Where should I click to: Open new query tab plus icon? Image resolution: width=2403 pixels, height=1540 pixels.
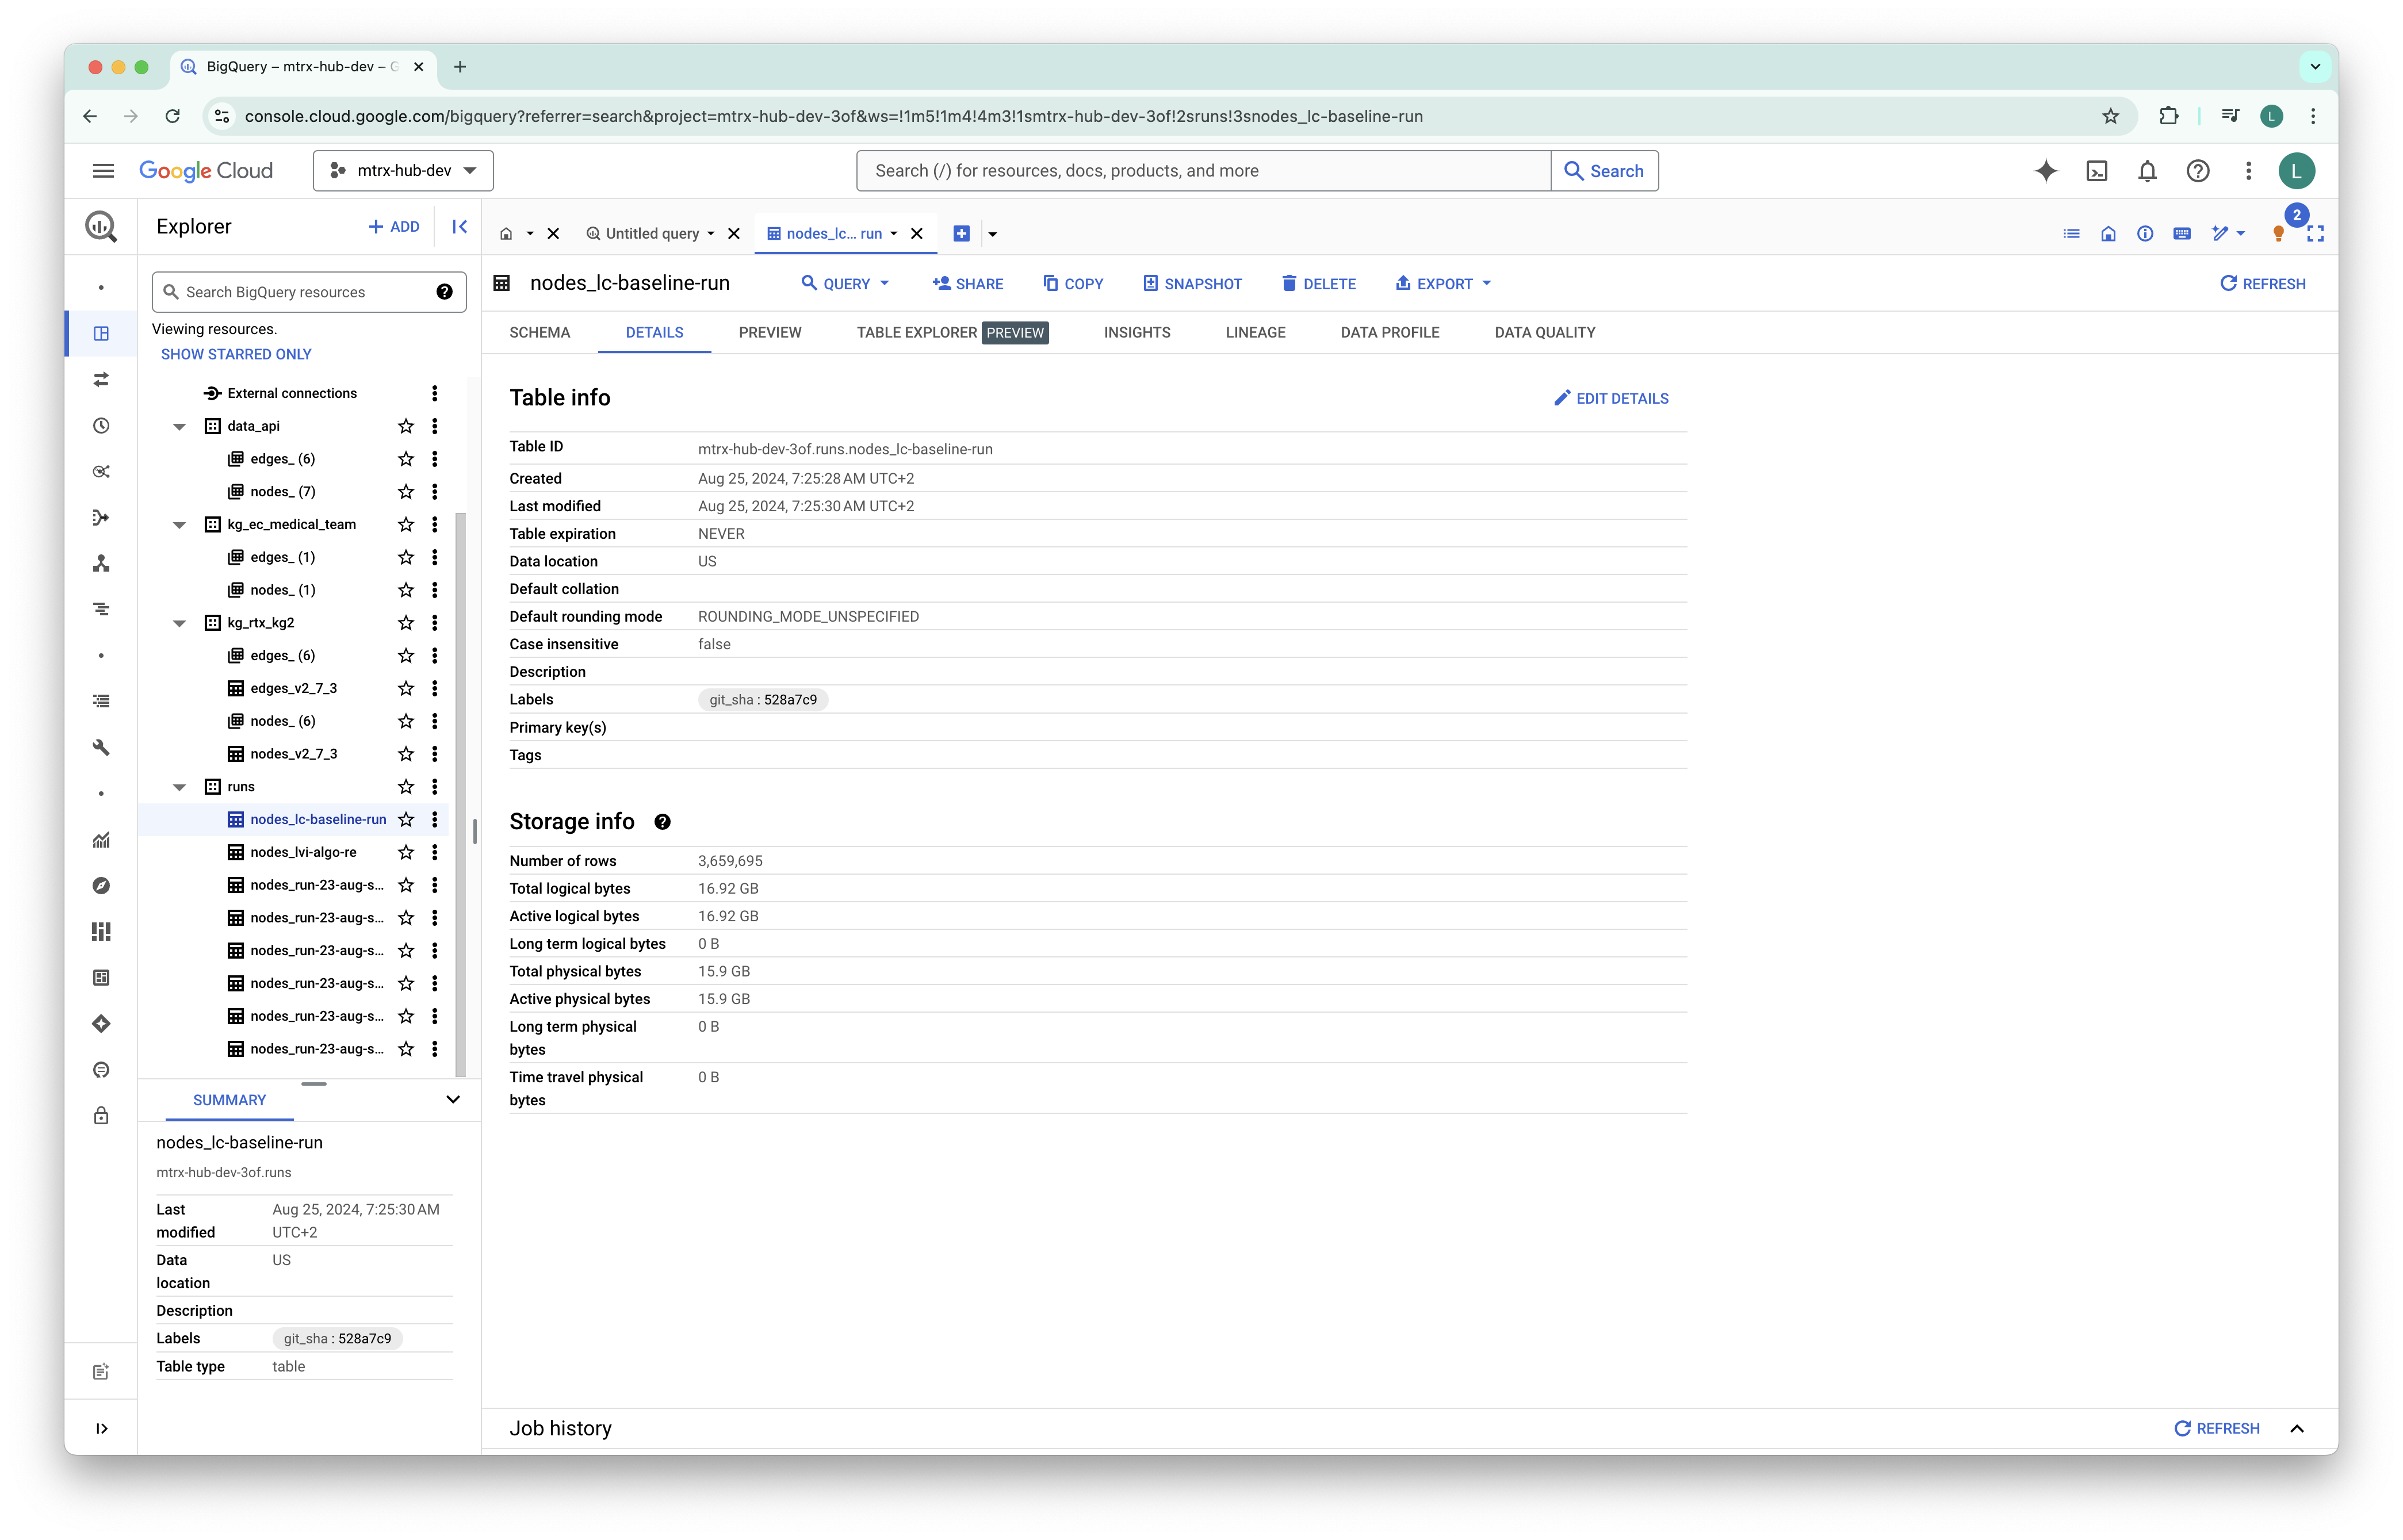tap(961, 234)
